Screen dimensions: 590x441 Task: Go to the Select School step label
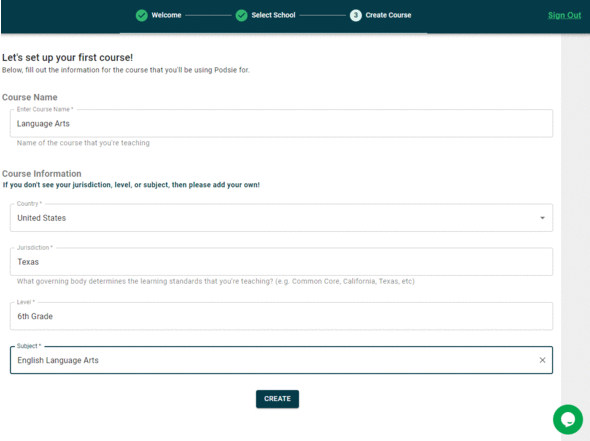[x=273, y=15]
